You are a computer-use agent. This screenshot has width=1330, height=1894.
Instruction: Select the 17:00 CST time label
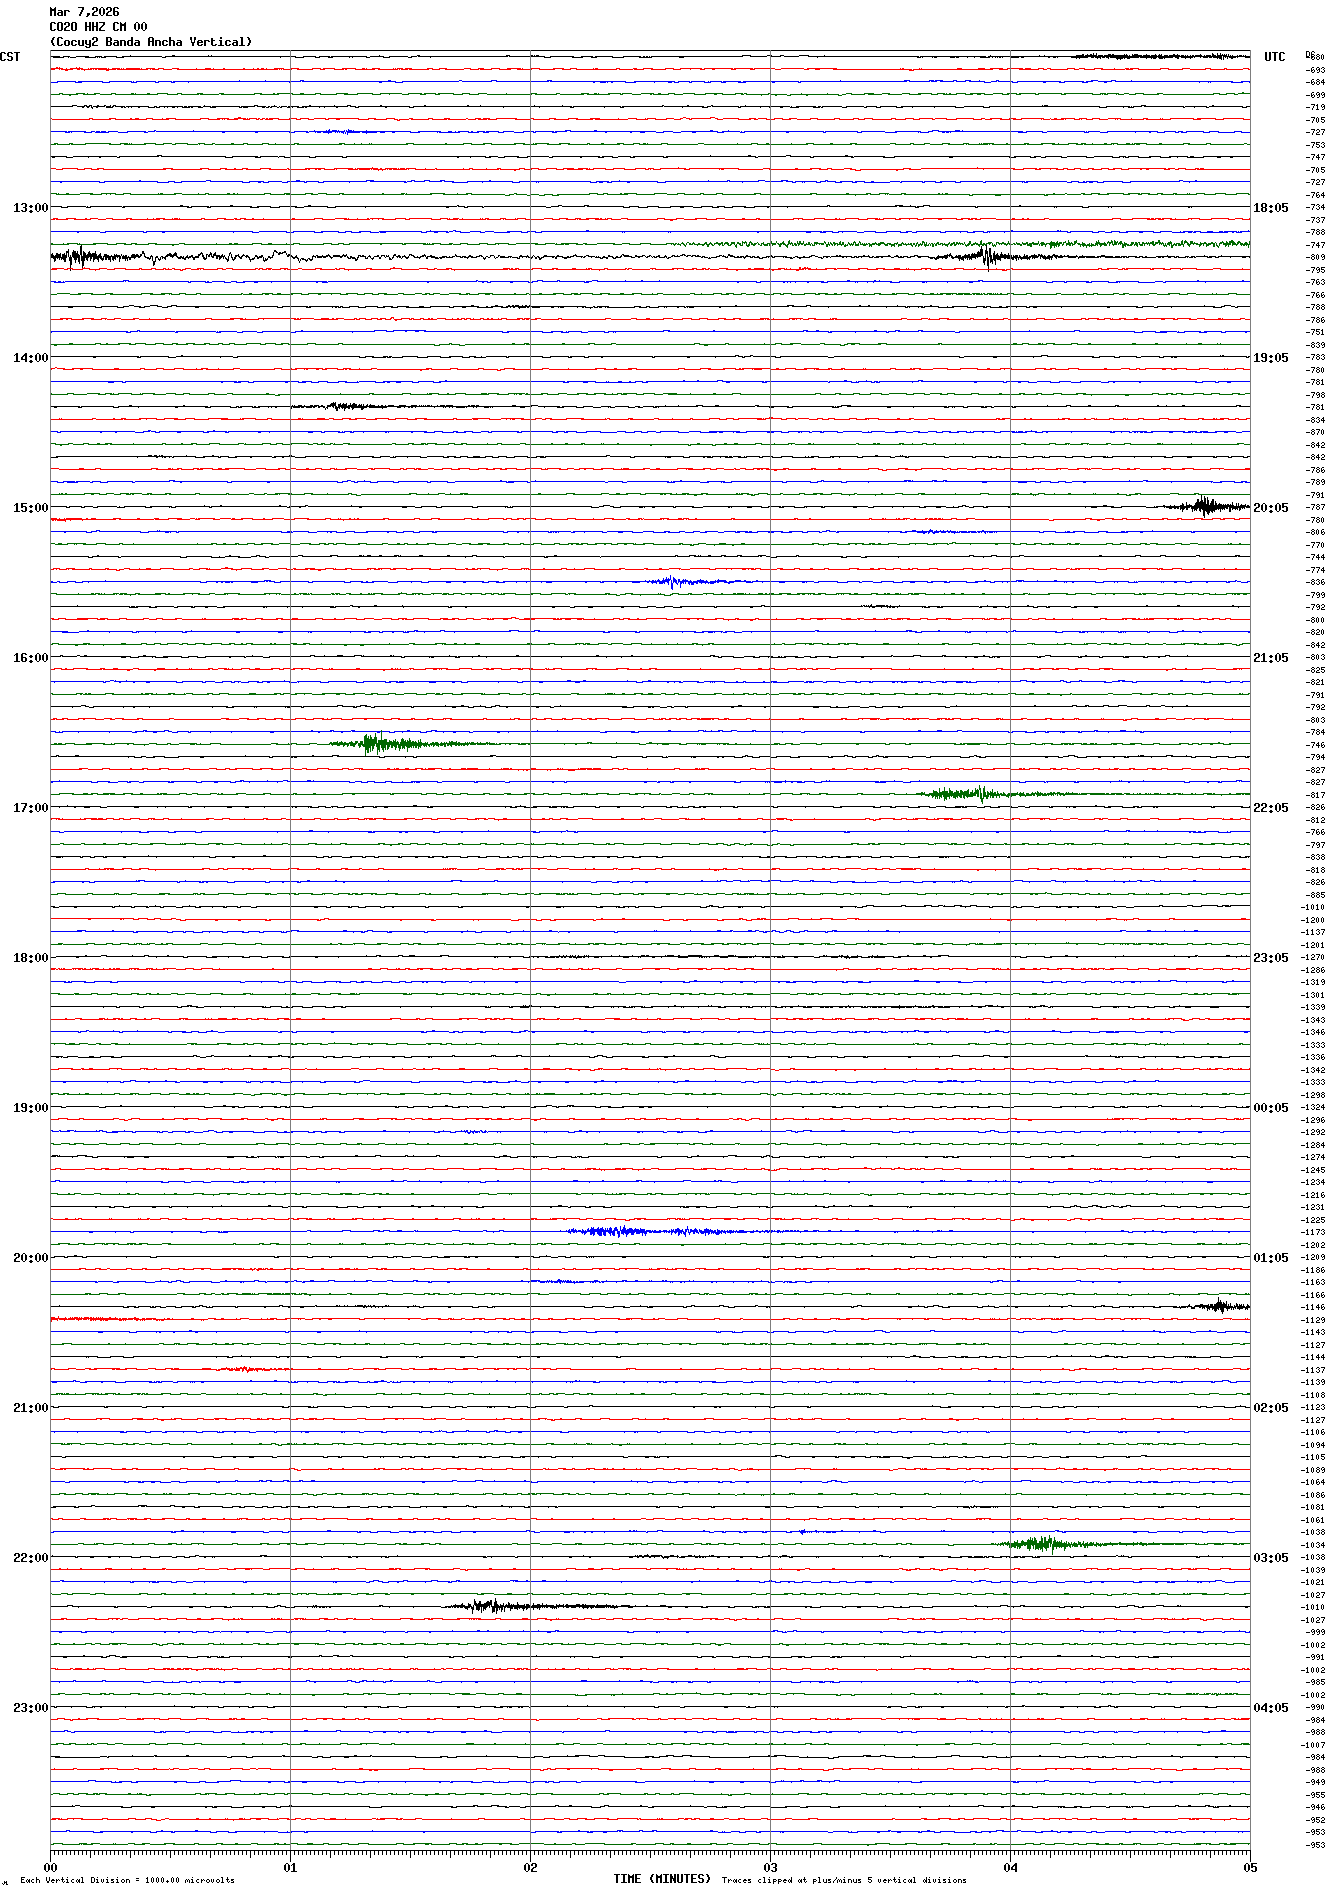[x=30, y=808]
